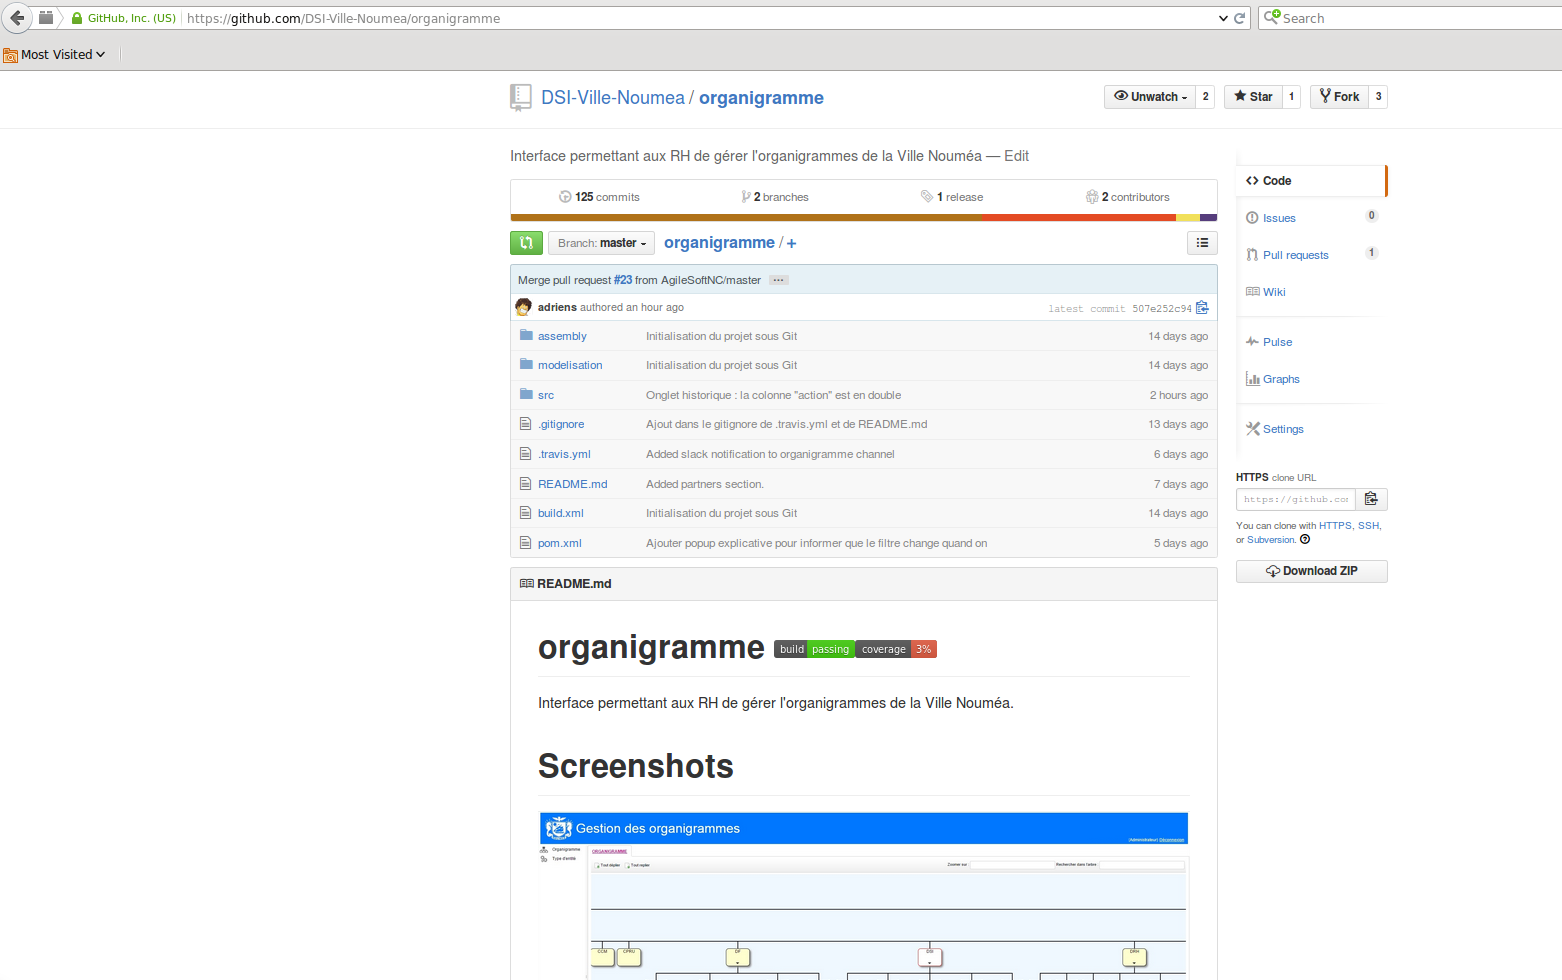Click the organigramme repository title link

pos(761,97)
